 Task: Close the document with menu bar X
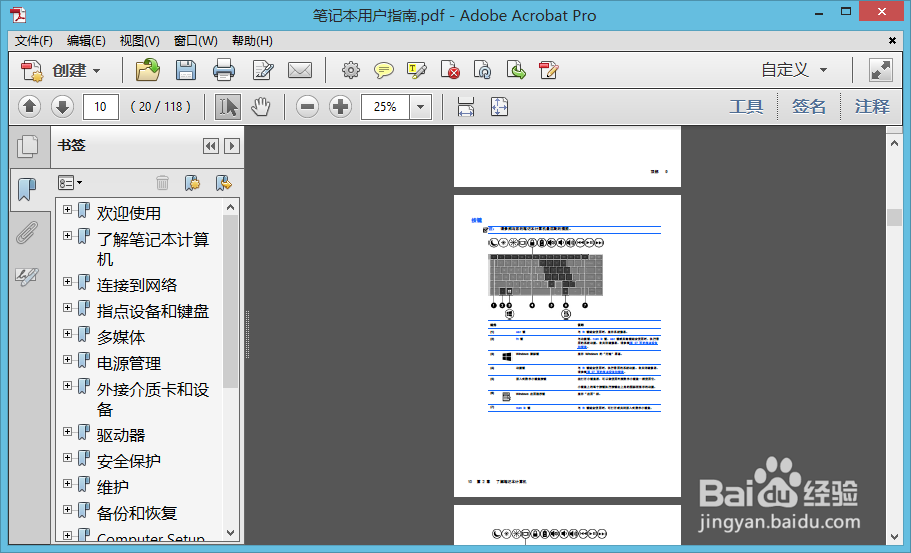pyautogui.click(x=892, y=40)
